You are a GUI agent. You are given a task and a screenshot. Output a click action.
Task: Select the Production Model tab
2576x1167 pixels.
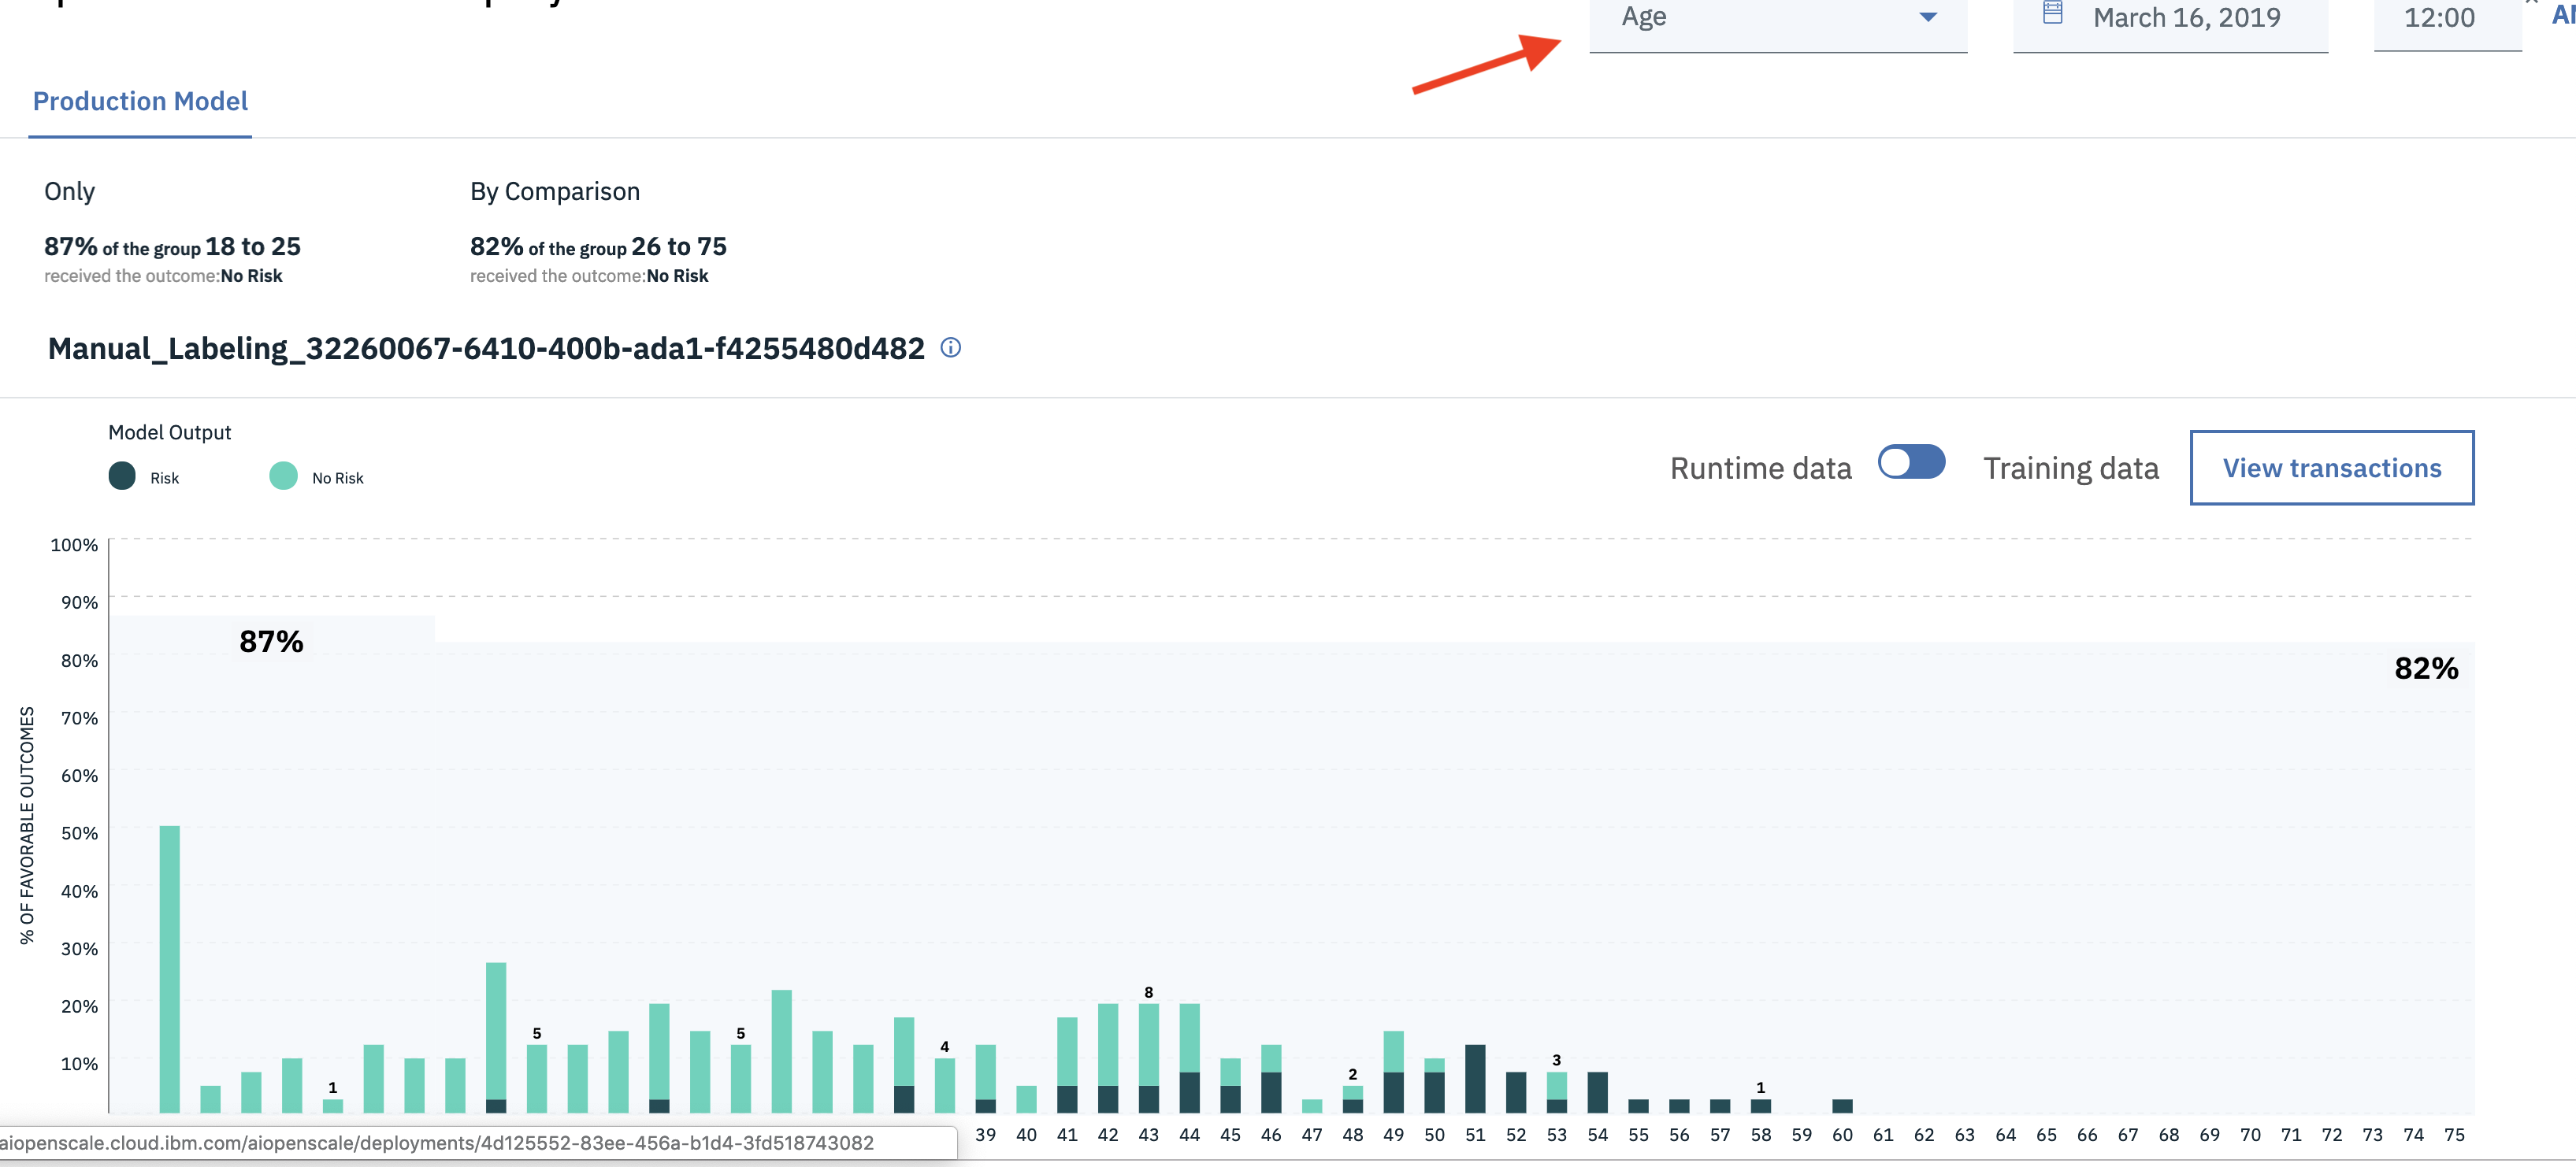[140, 101]
